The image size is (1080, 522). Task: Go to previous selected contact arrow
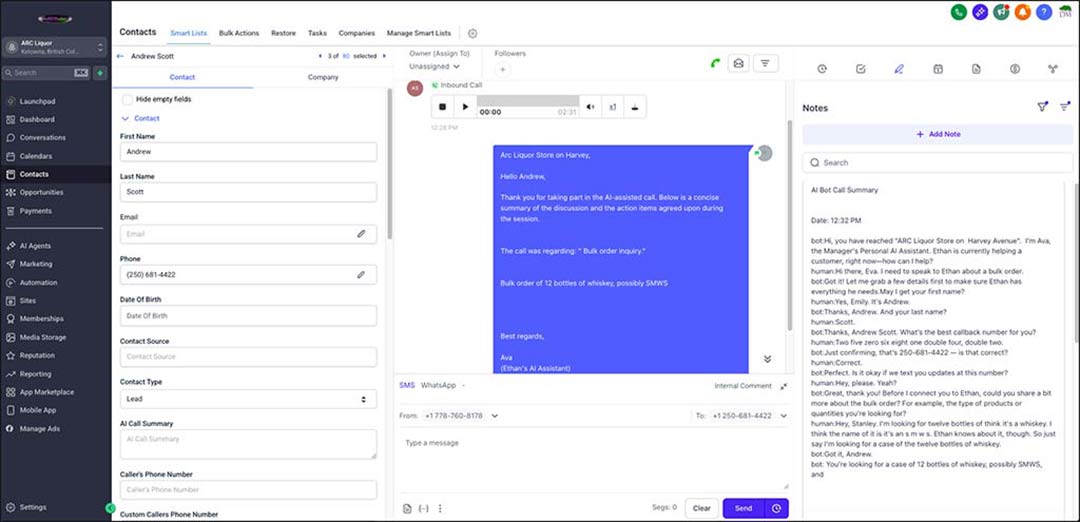click(x=320, y=56)
